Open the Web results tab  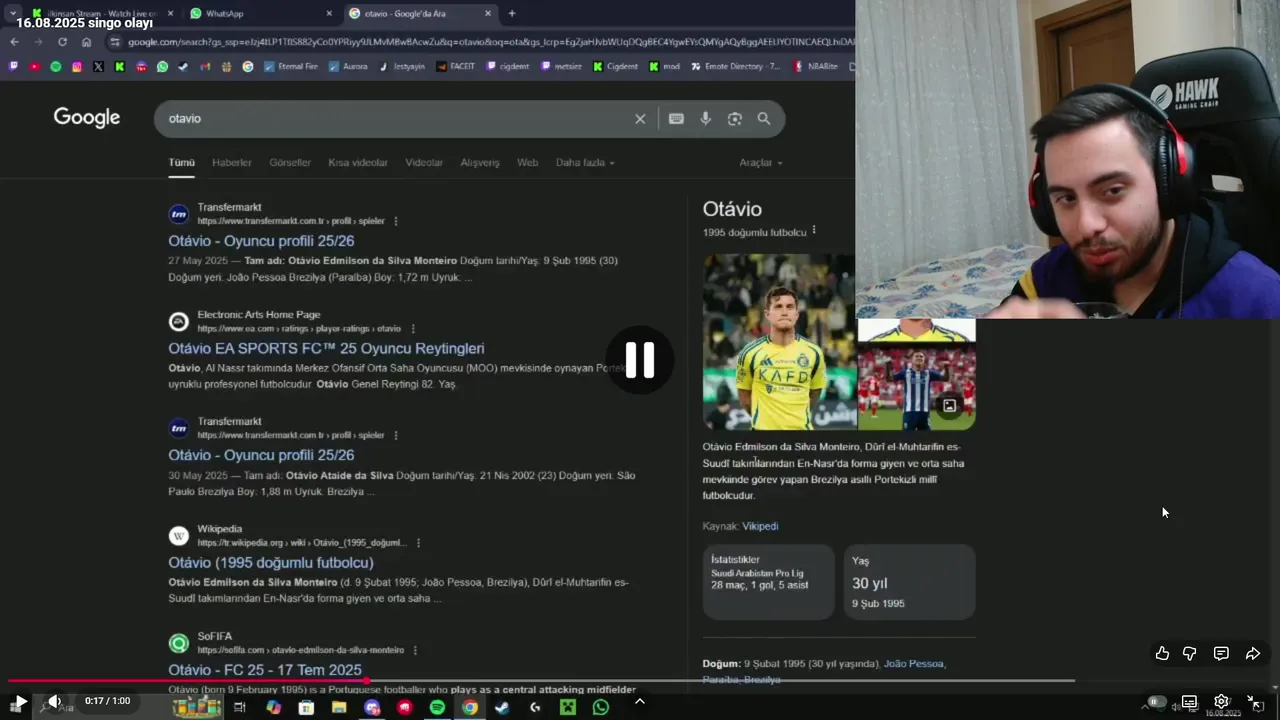(x=527, y=162)
